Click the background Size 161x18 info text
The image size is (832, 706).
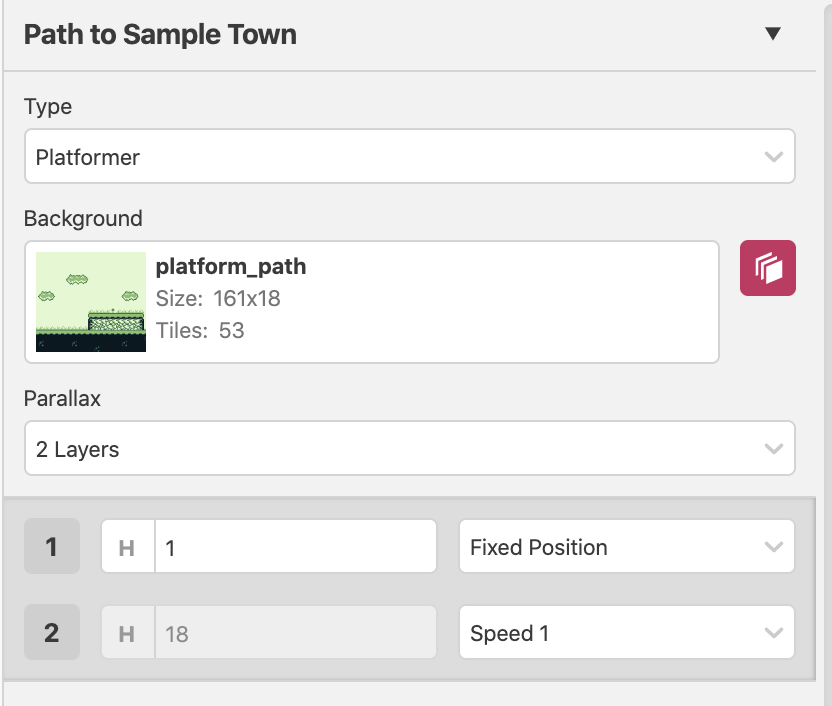point(218,299)
